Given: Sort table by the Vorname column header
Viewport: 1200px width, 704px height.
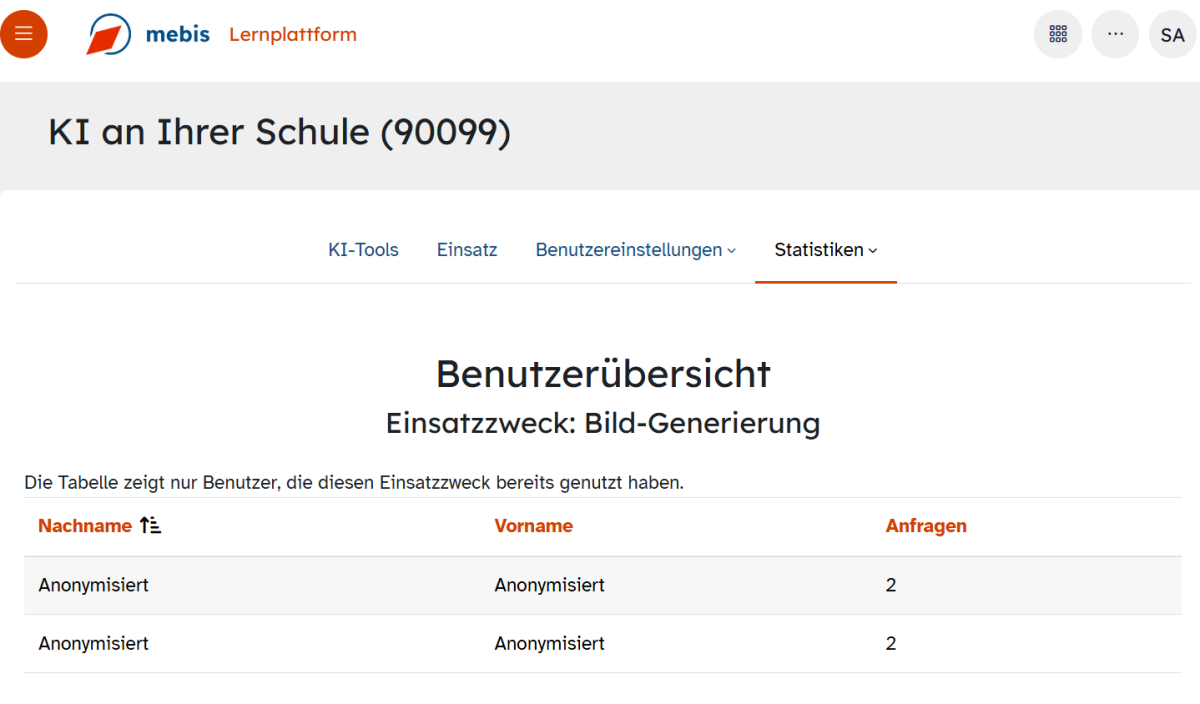Looking at the screenshot, I should [x=533, y=526].
